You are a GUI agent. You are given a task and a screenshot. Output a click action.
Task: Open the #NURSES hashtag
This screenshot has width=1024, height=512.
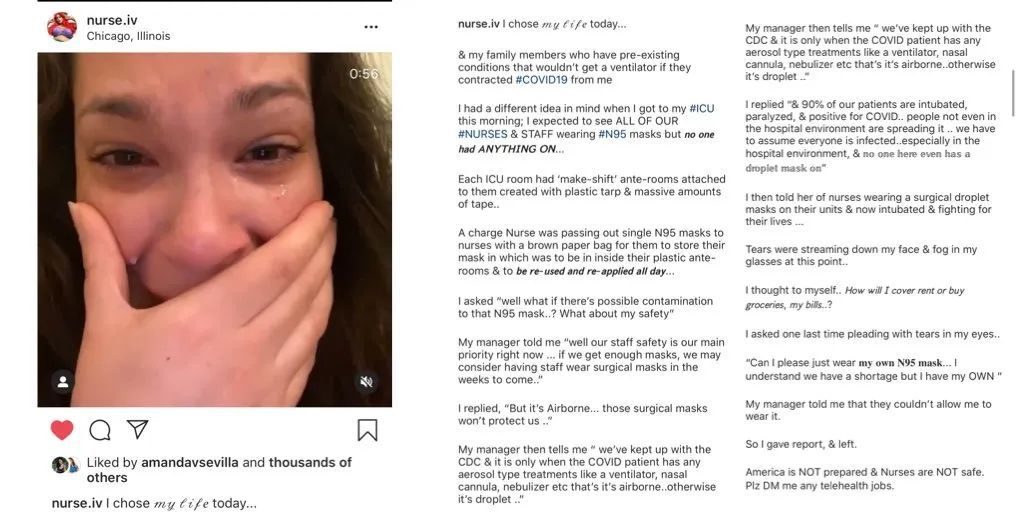tap(483, 134)
